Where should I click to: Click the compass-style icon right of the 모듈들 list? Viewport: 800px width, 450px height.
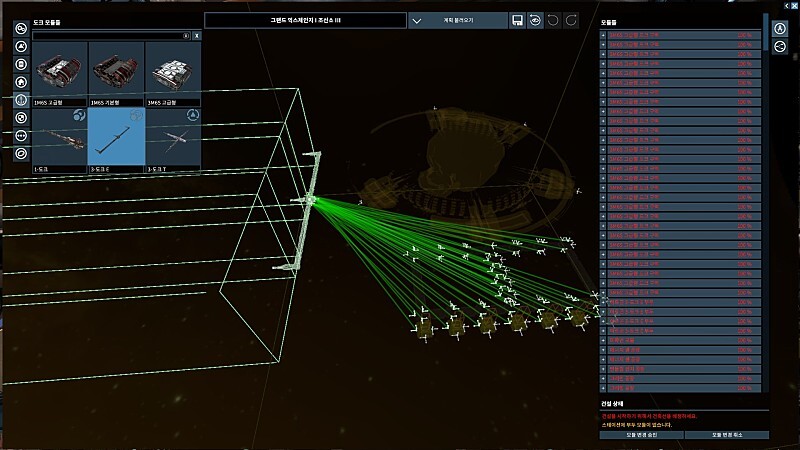tap(780, 28)
